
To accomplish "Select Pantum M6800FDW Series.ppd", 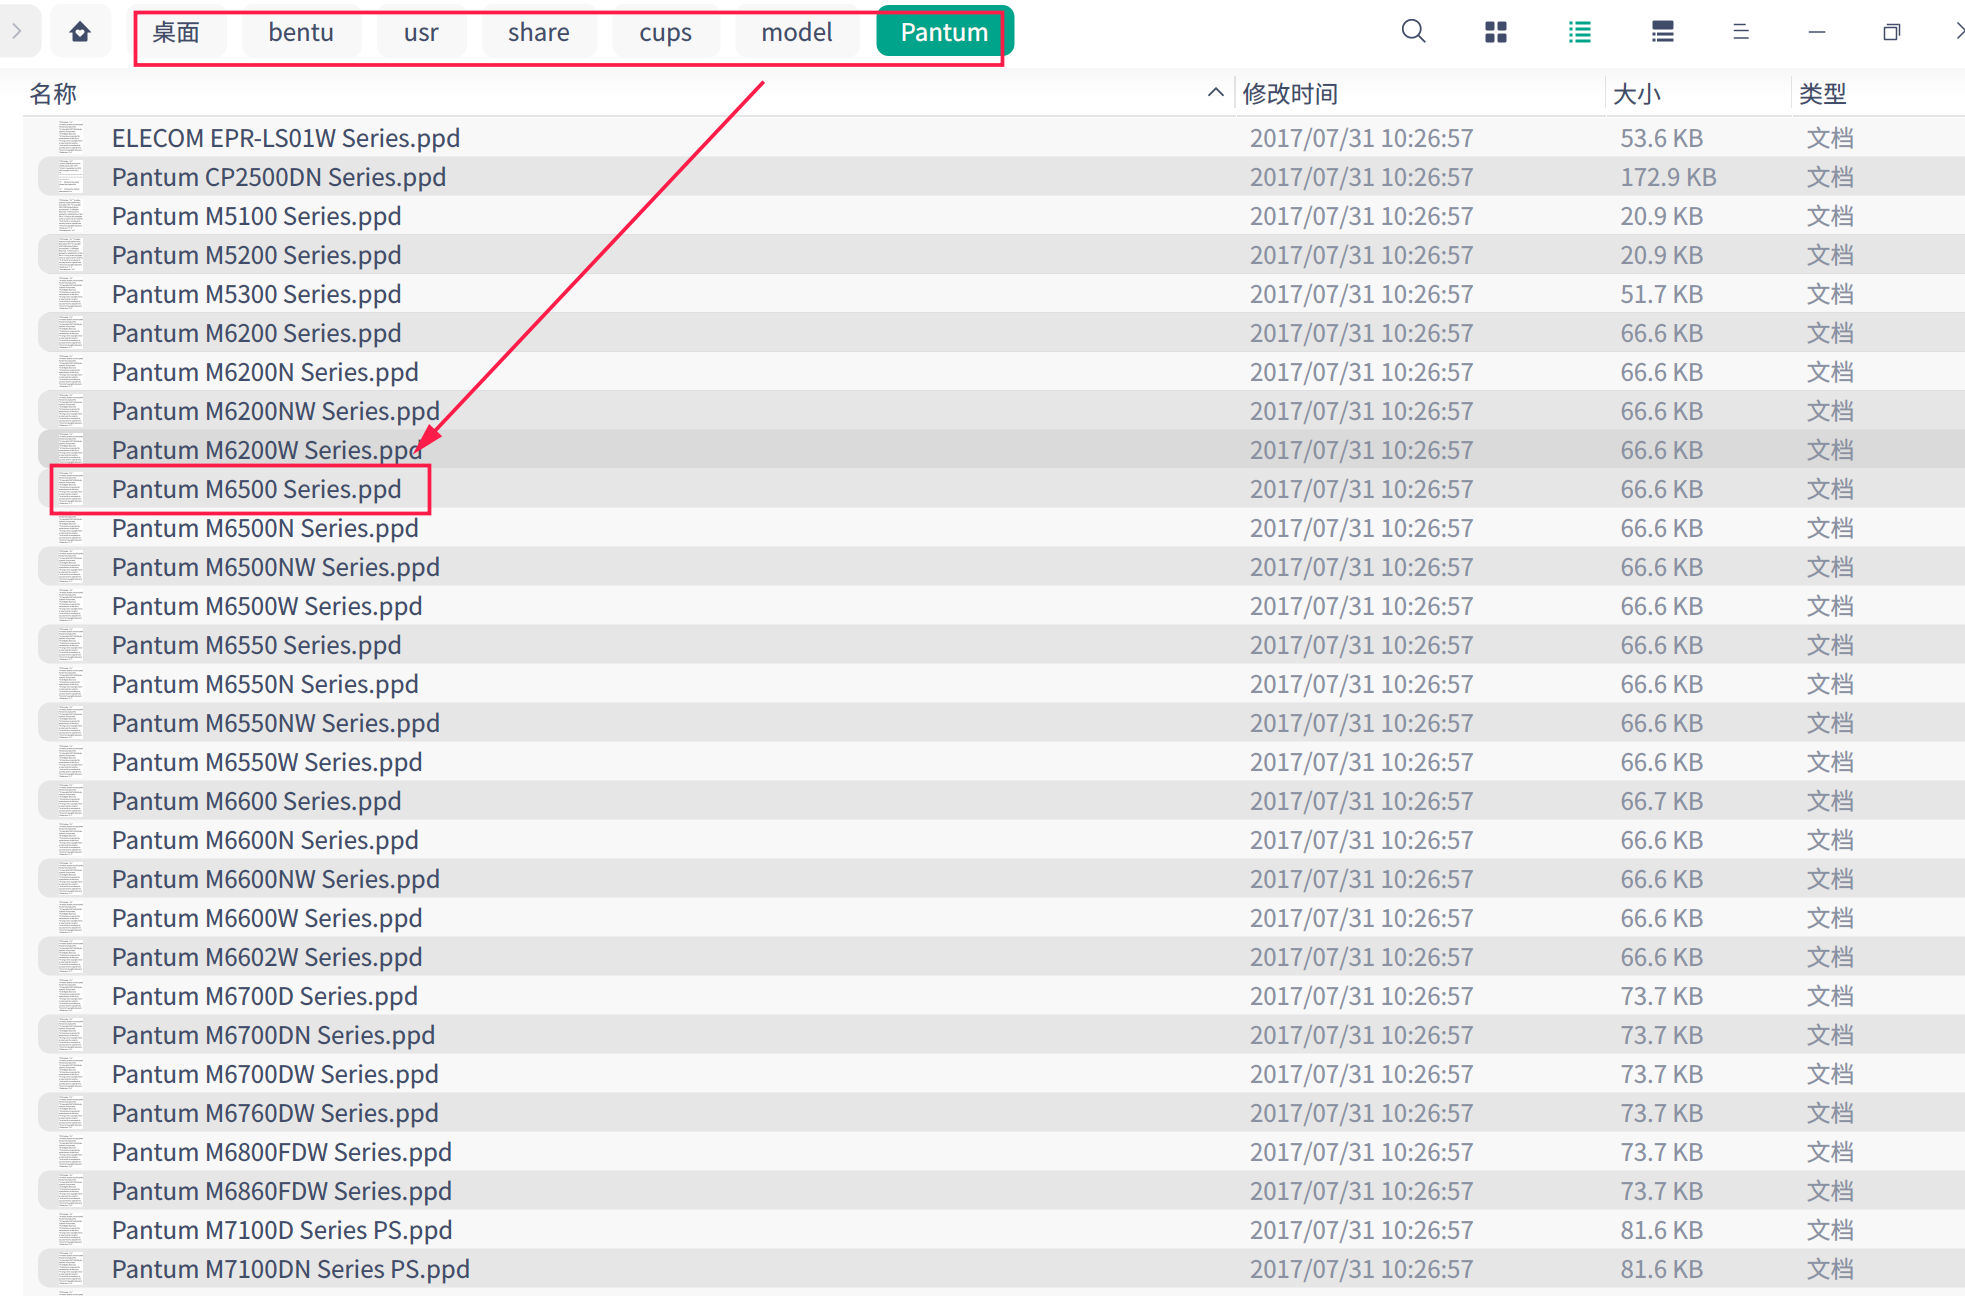I will pos(282,1152).
